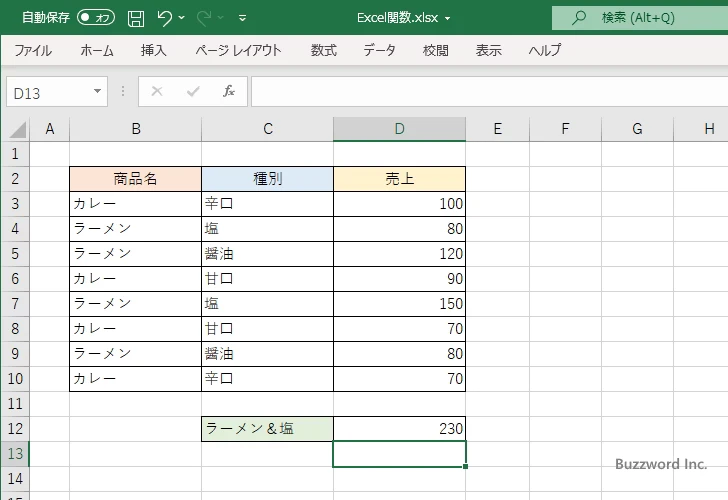Select row 13 header
Screen dimensions: 728x500
coord(15,454)
